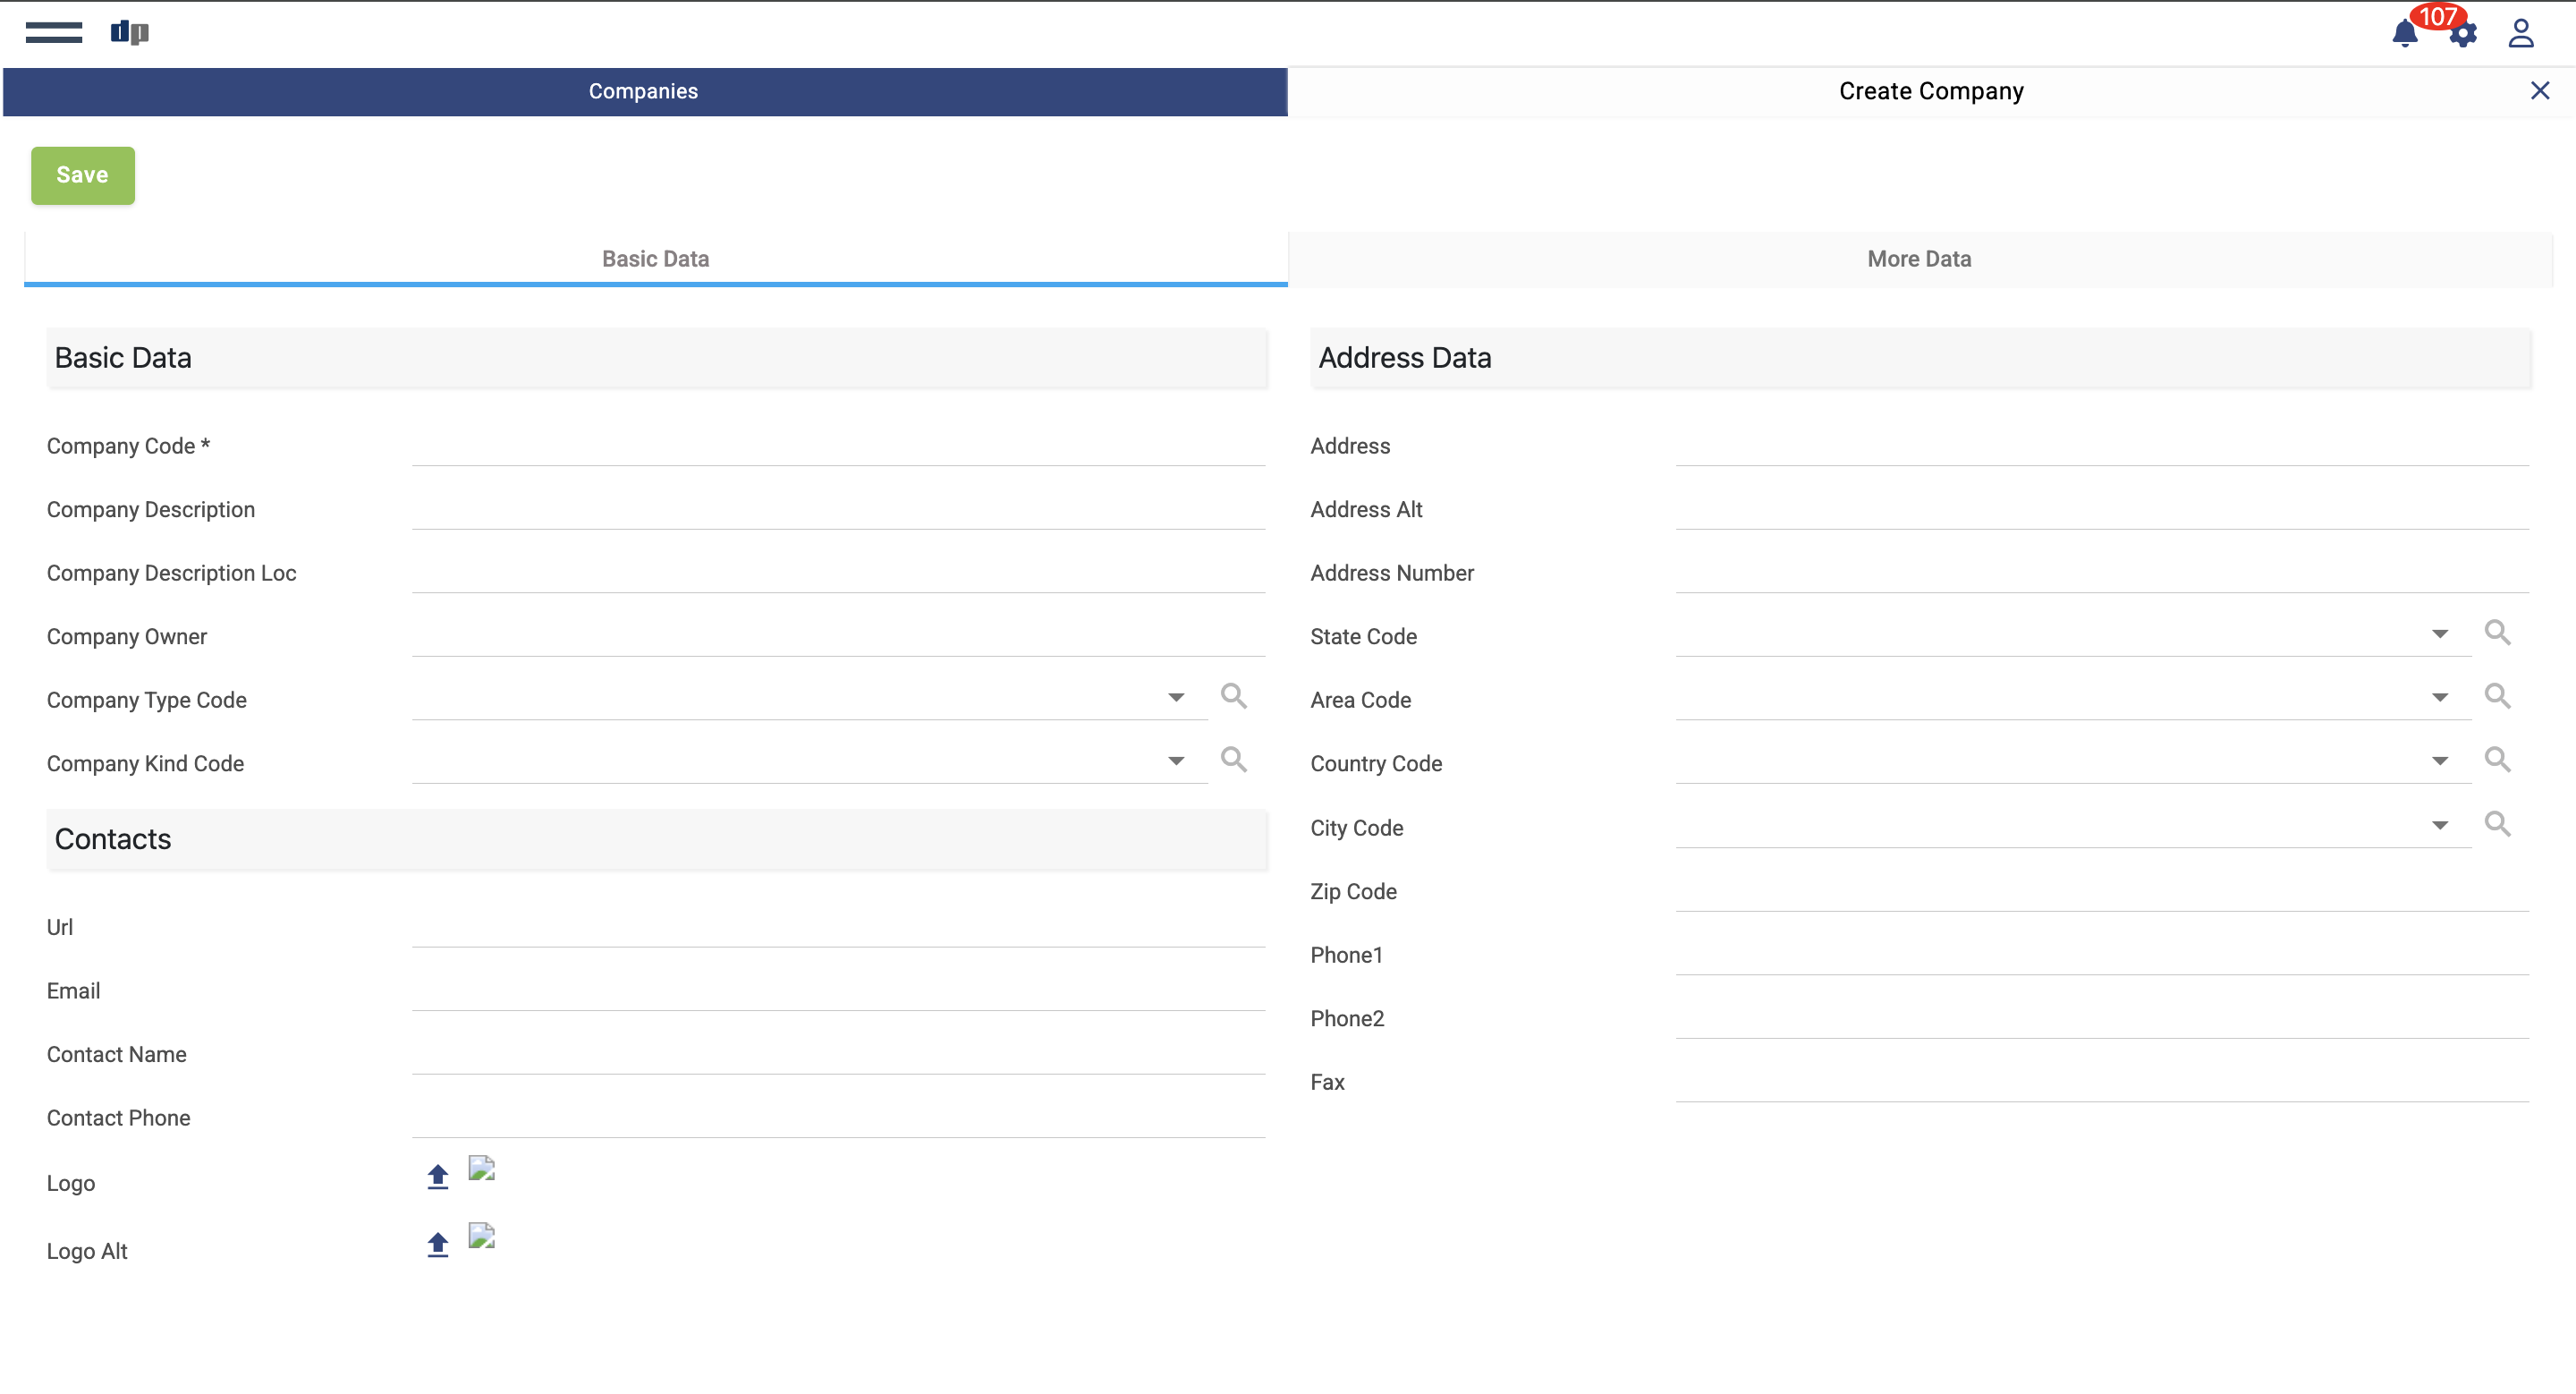The height and width of the screenshot is (1394, 2576).
Task: Select the Companies tab
Action: point(644,91)
